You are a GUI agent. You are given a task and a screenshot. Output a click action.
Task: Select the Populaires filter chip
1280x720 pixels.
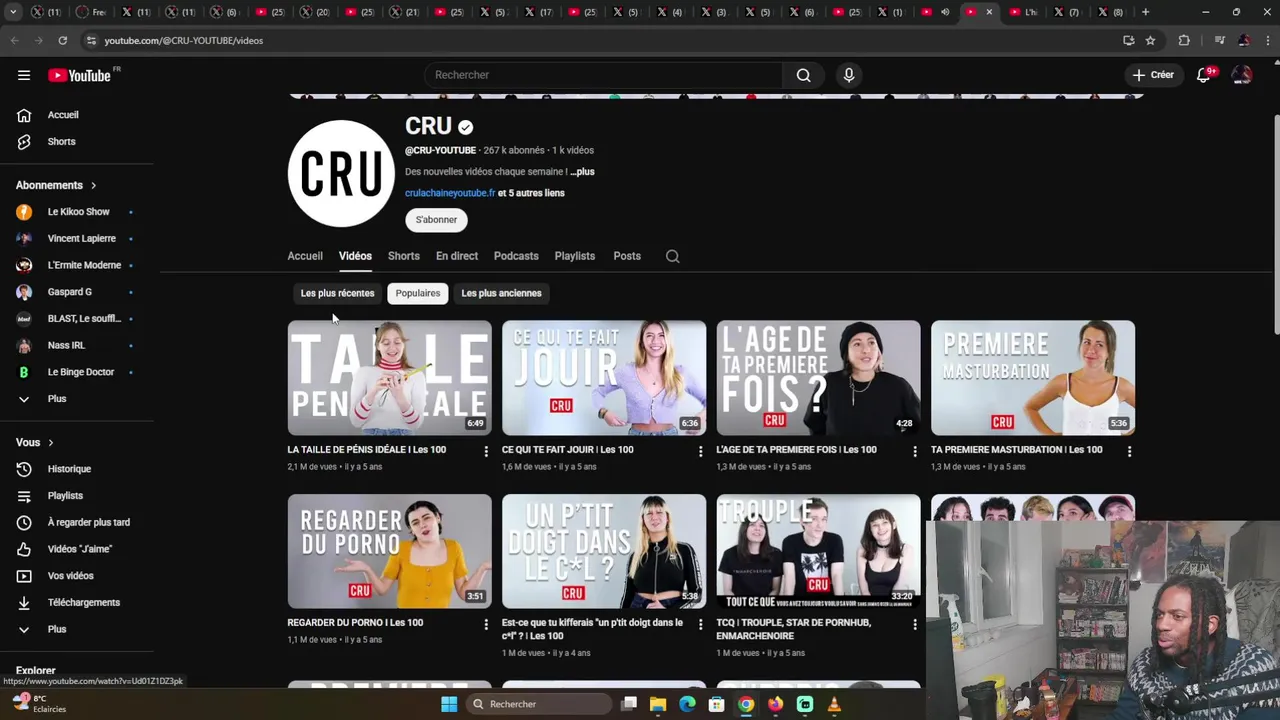click(418, 294)
